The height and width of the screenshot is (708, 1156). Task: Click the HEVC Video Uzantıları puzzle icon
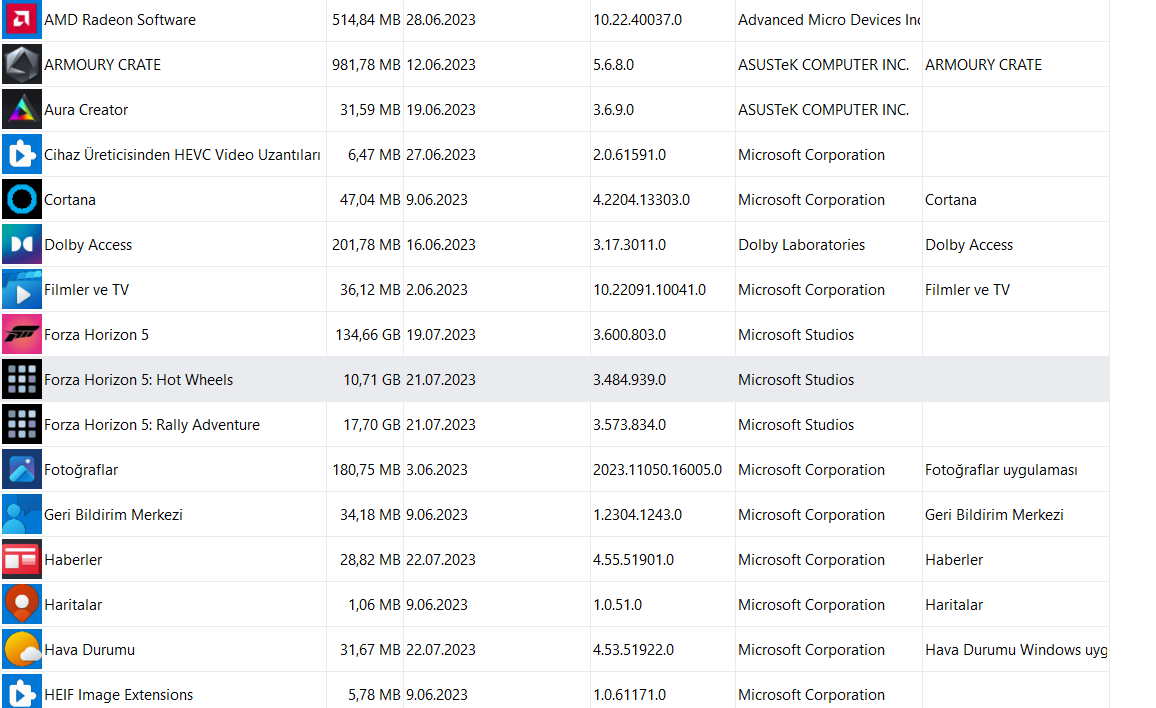click(21, 155)
